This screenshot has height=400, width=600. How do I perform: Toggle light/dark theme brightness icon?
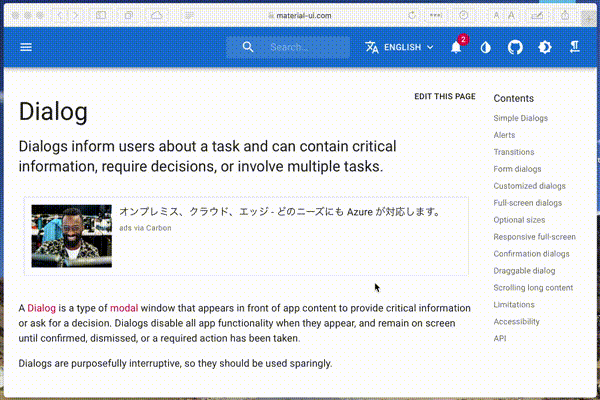coord(545,47)
